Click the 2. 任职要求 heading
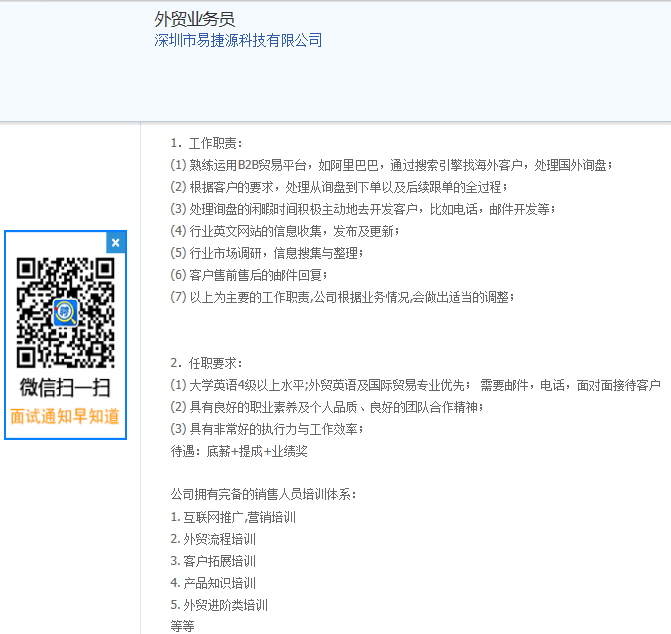Screen dimensions: 671x634 (206, 363)
